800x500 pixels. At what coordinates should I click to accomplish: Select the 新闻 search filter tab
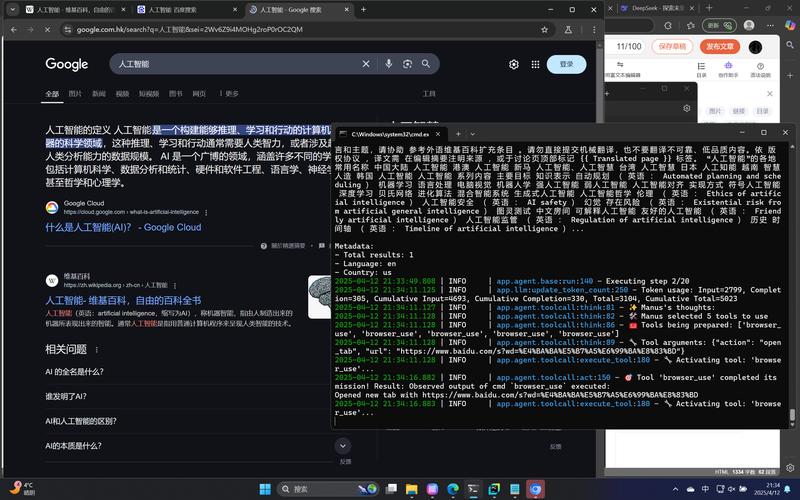coord(98,93)
